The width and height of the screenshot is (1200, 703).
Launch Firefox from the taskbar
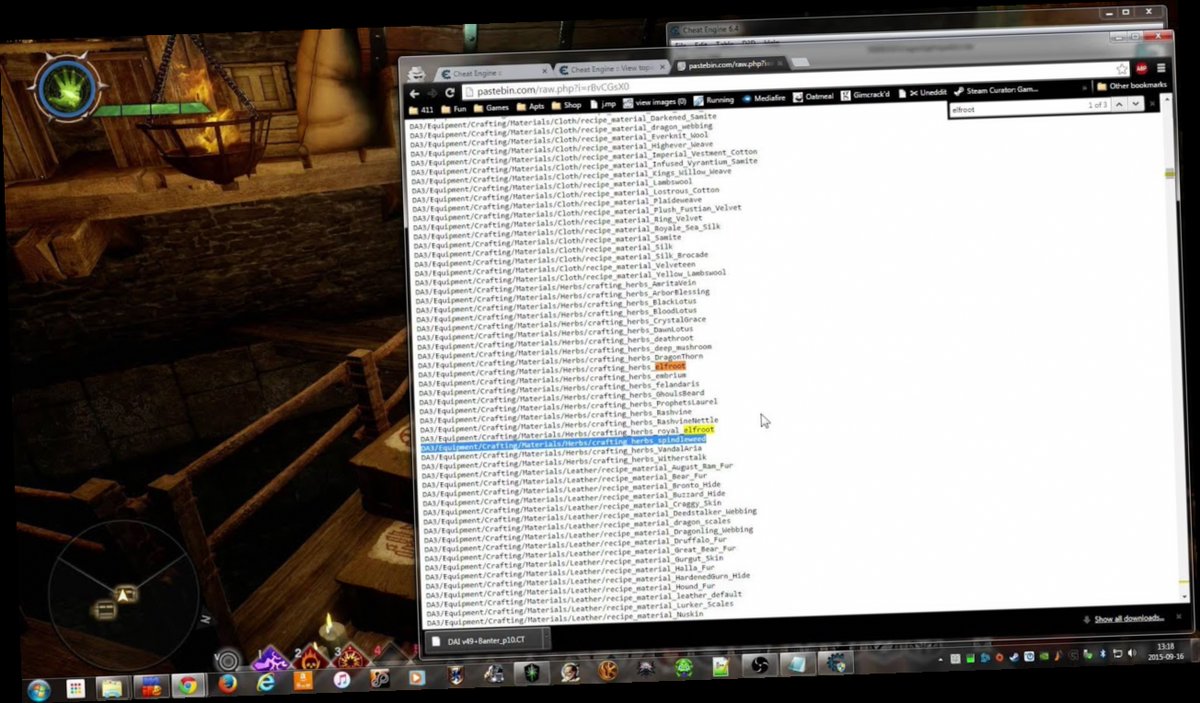click(227, 684)
